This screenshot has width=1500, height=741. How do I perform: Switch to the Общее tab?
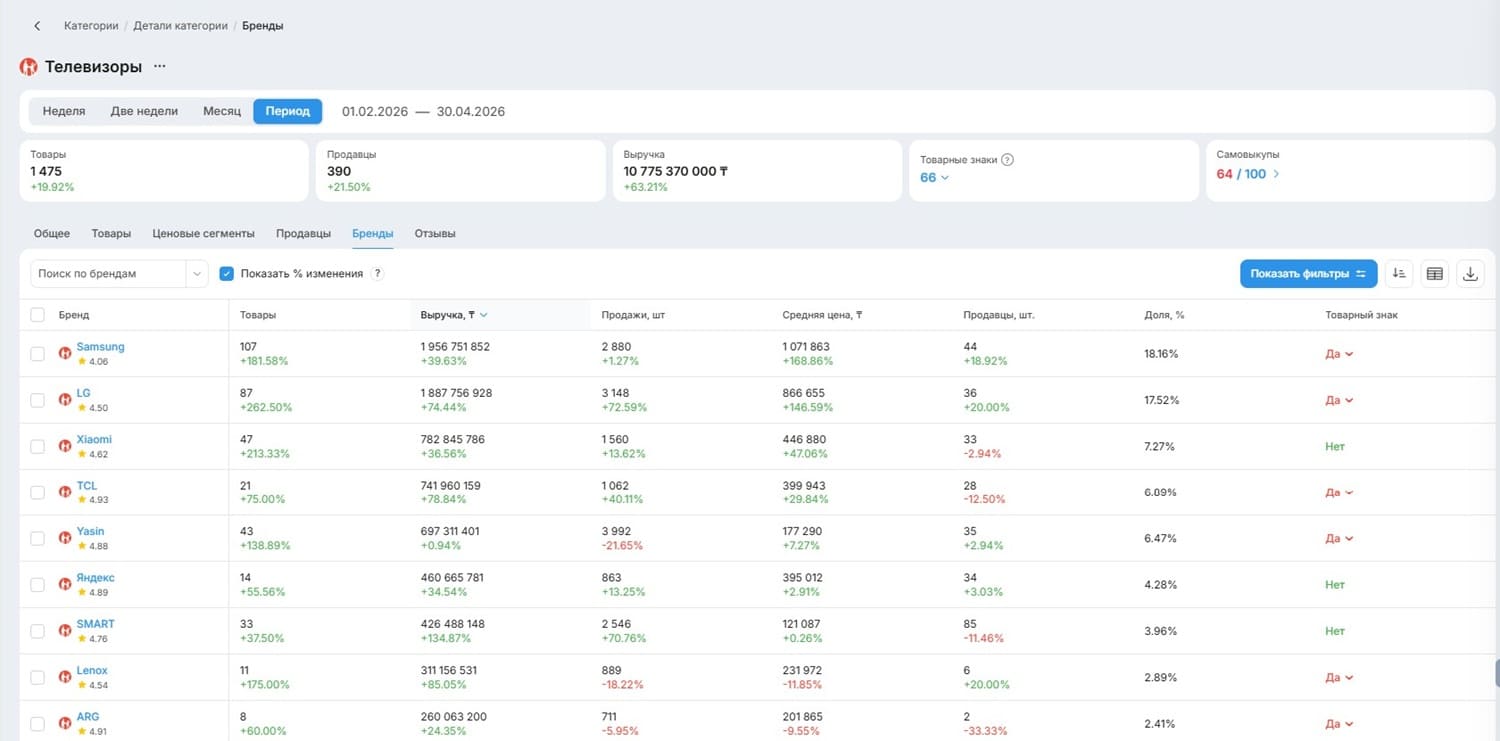pyautogui.click(x=52, y=234)
